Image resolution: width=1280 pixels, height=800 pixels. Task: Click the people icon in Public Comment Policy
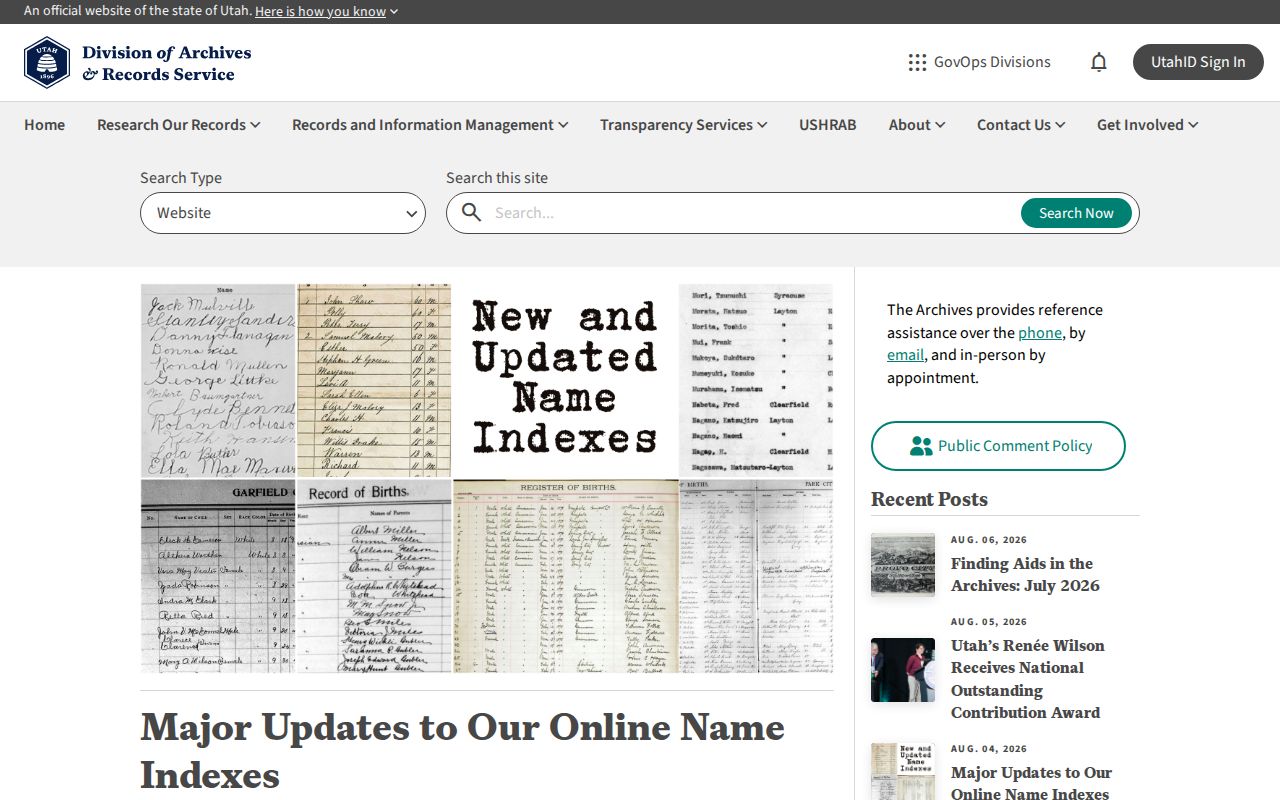click(921, 446)
